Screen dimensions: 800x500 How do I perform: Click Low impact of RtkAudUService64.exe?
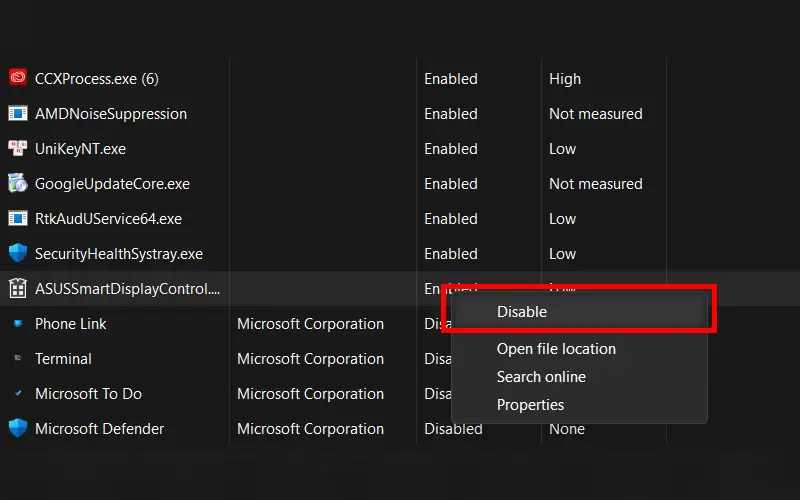[x=562, y=219]
